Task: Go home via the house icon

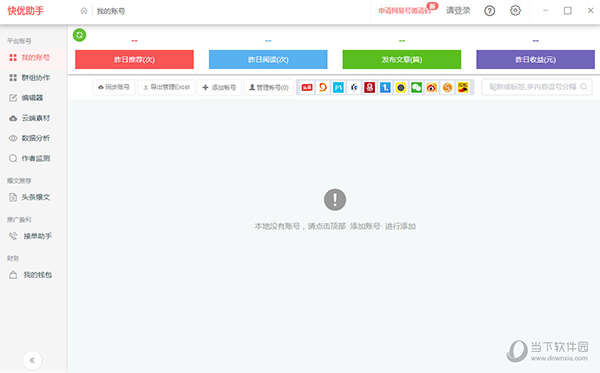Action: [x=84, y=11]
